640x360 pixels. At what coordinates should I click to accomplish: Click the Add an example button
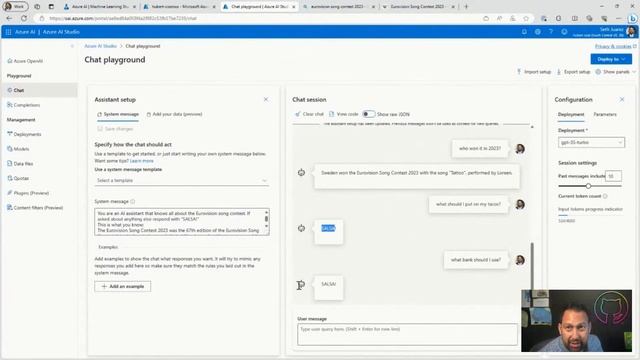point(122,287)
